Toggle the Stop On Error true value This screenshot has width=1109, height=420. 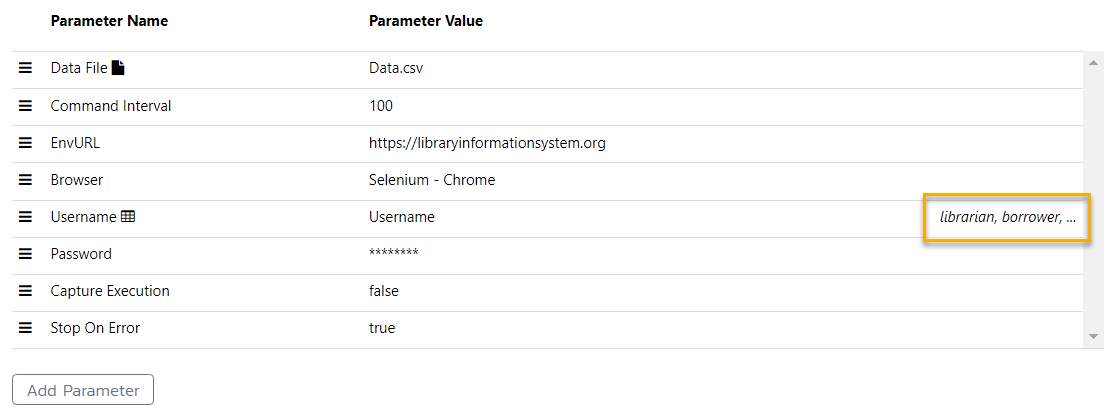[x=382, y=328]
